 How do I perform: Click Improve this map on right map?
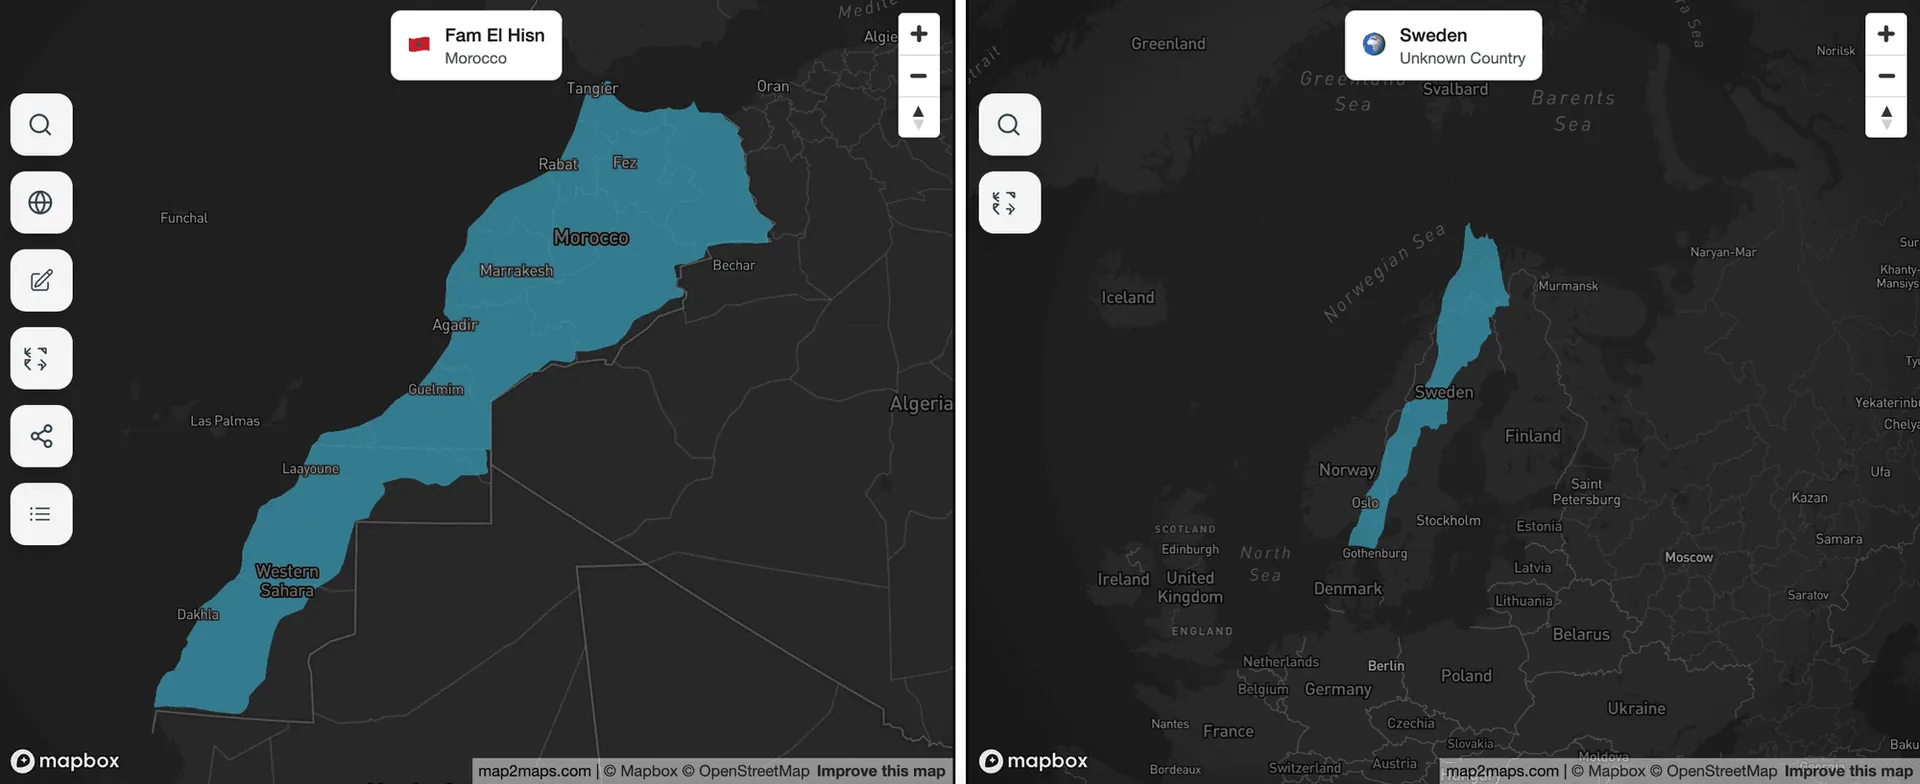[1849, 771]
